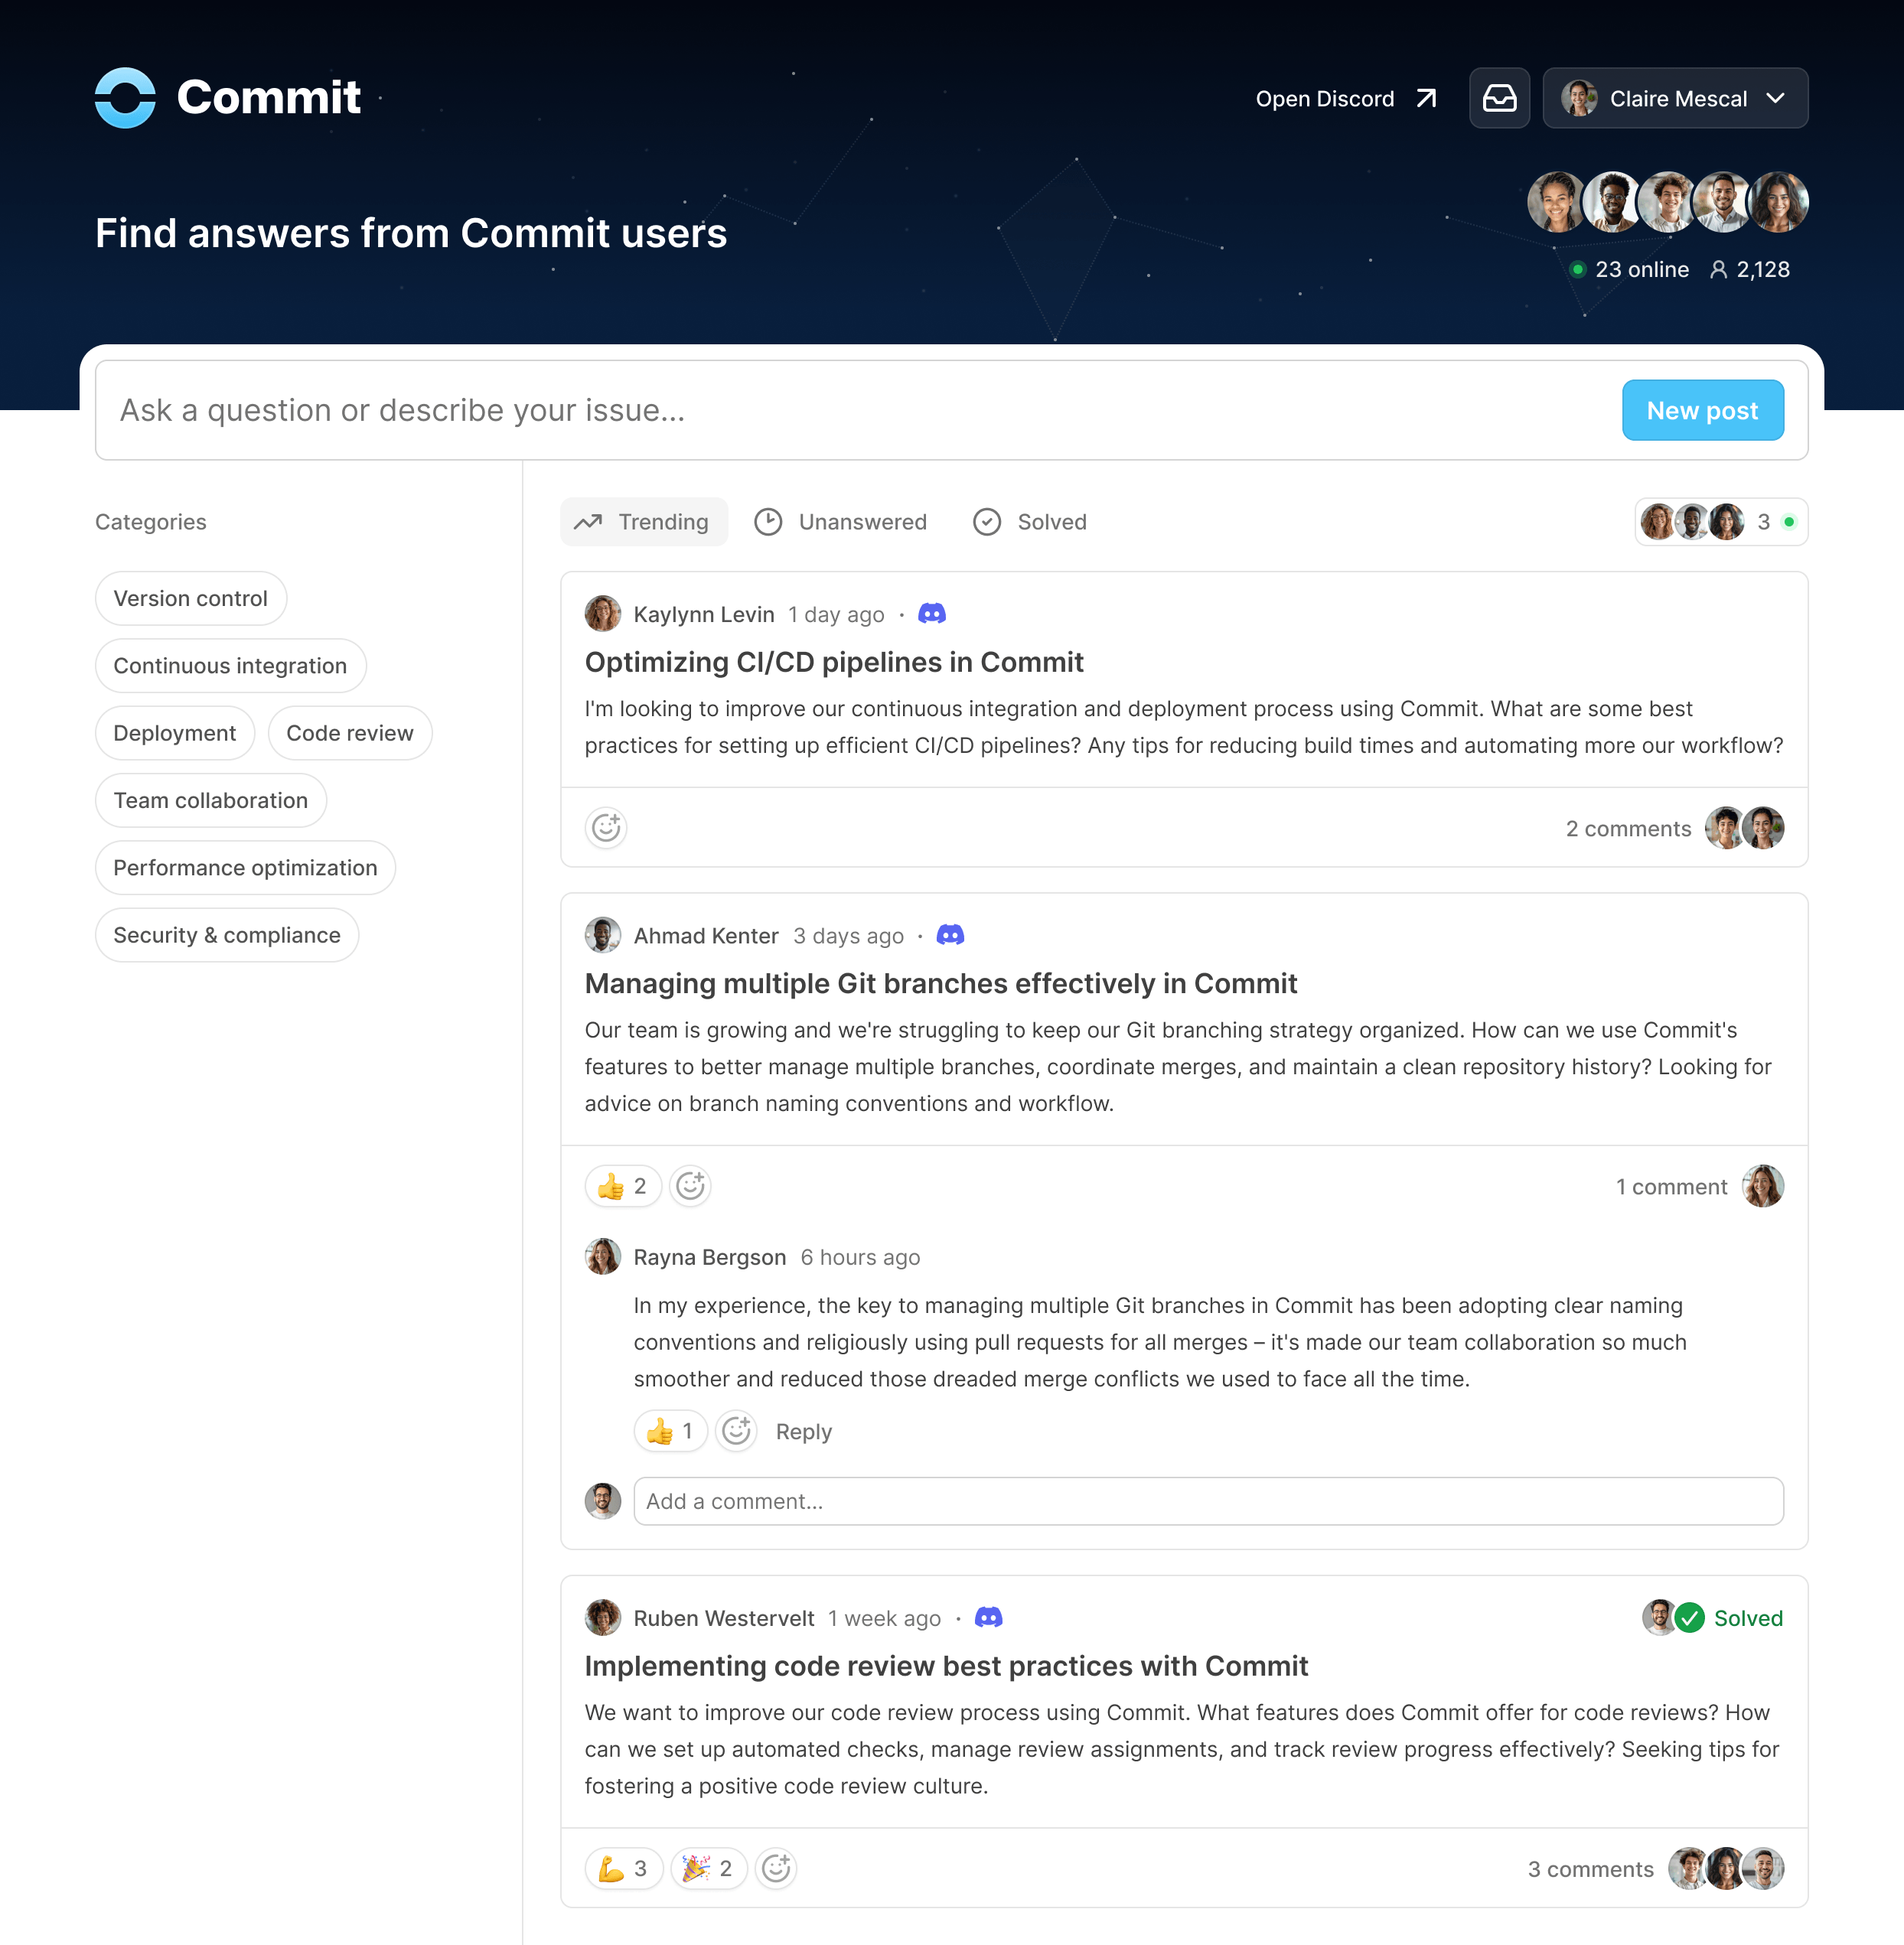This screenshot has height=1945, width=1904.
Task: Click Reply on Rayna Bergson's comment
Action: click(804, 1431)
